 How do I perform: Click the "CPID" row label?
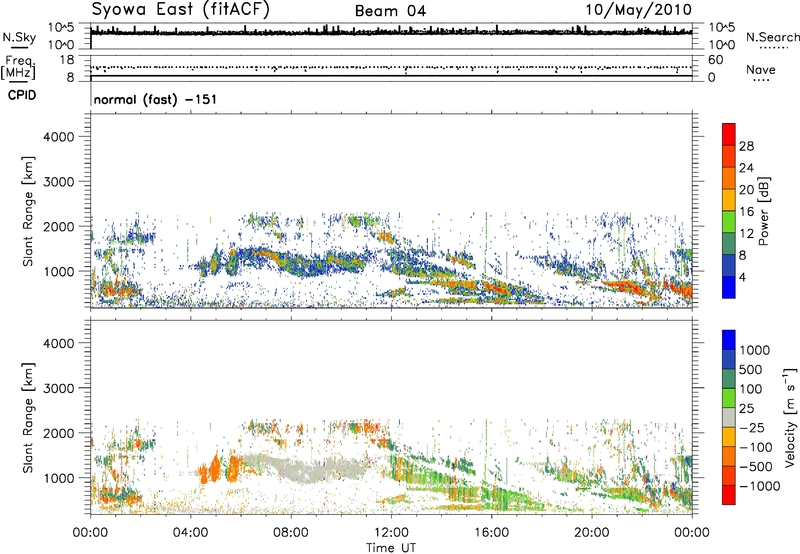coord(22,95)
